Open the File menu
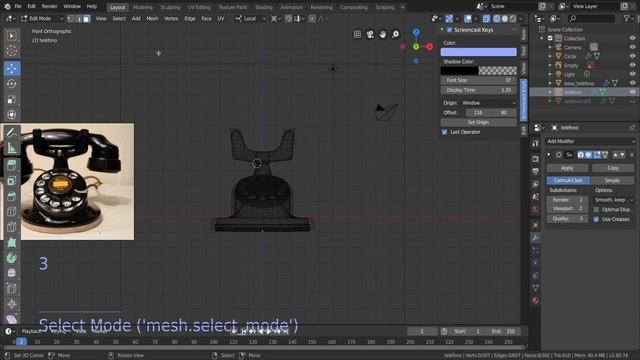The height and width of the screenshot is (360, 640). [x=18, y=7]
